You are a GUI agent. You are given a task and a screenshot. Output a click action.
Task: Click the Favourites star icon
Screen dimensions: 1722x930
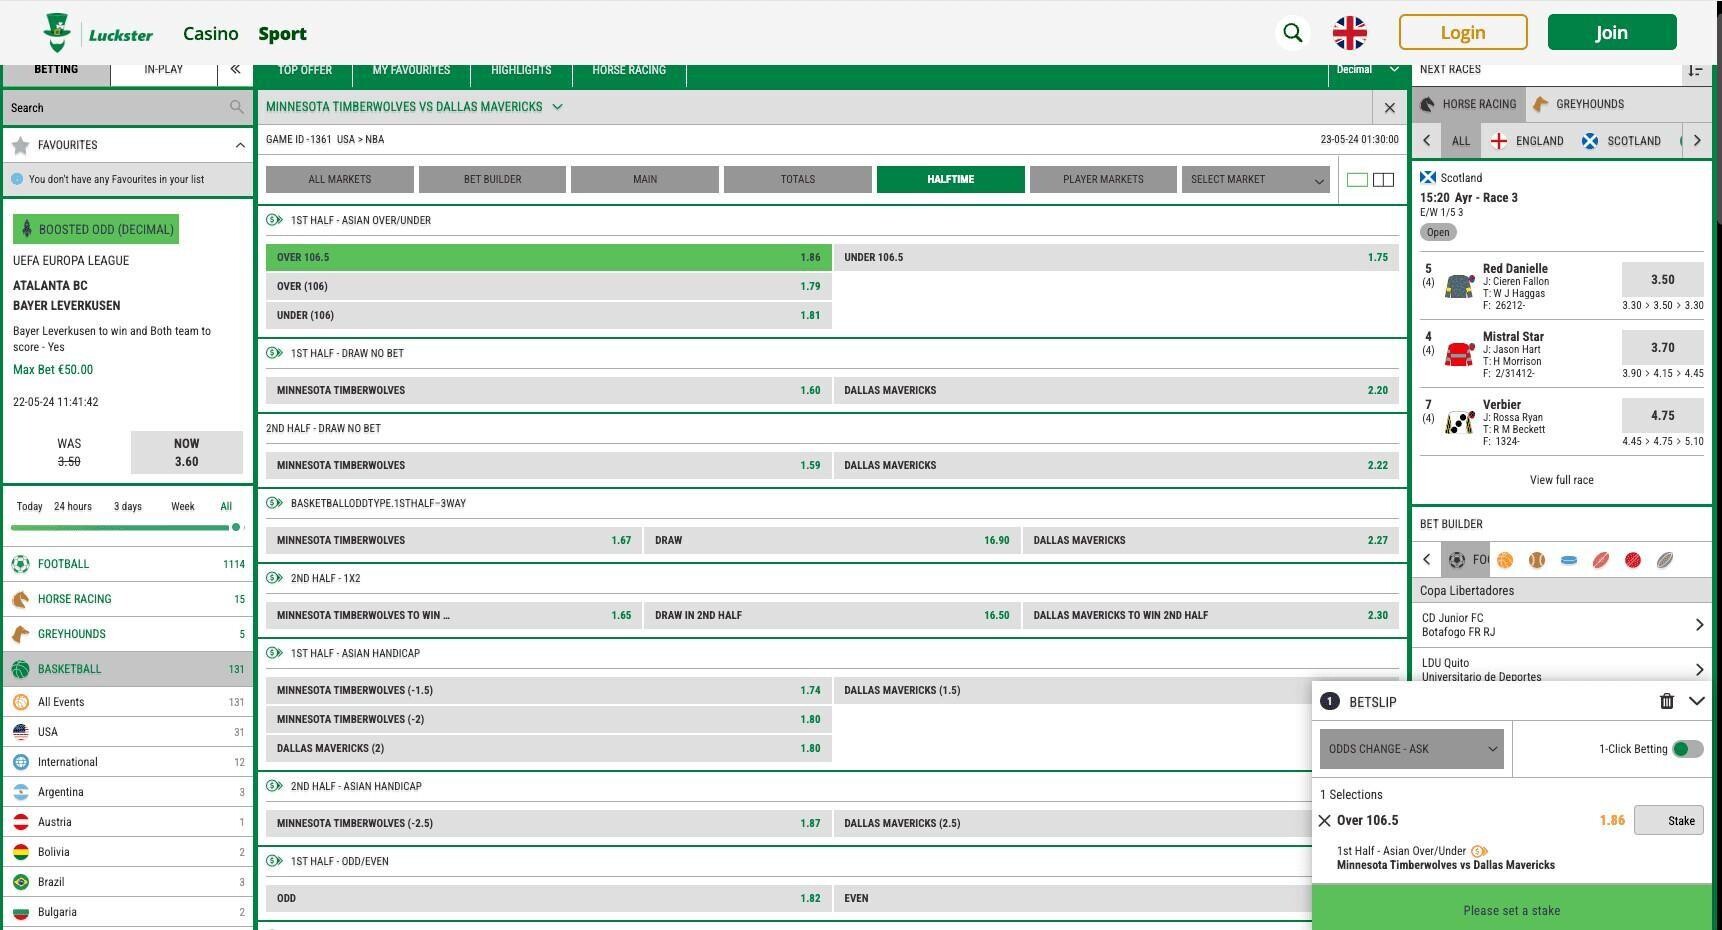click(x=20, y=145)
